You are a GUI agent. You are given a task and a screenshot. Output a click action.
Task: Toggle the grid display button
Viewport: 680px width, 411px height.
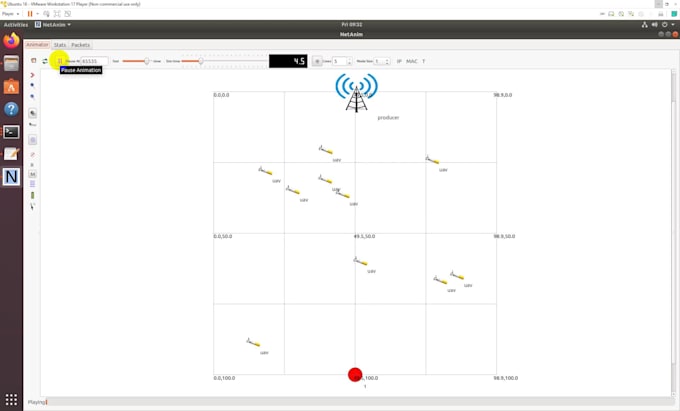[x=317, y=61]
